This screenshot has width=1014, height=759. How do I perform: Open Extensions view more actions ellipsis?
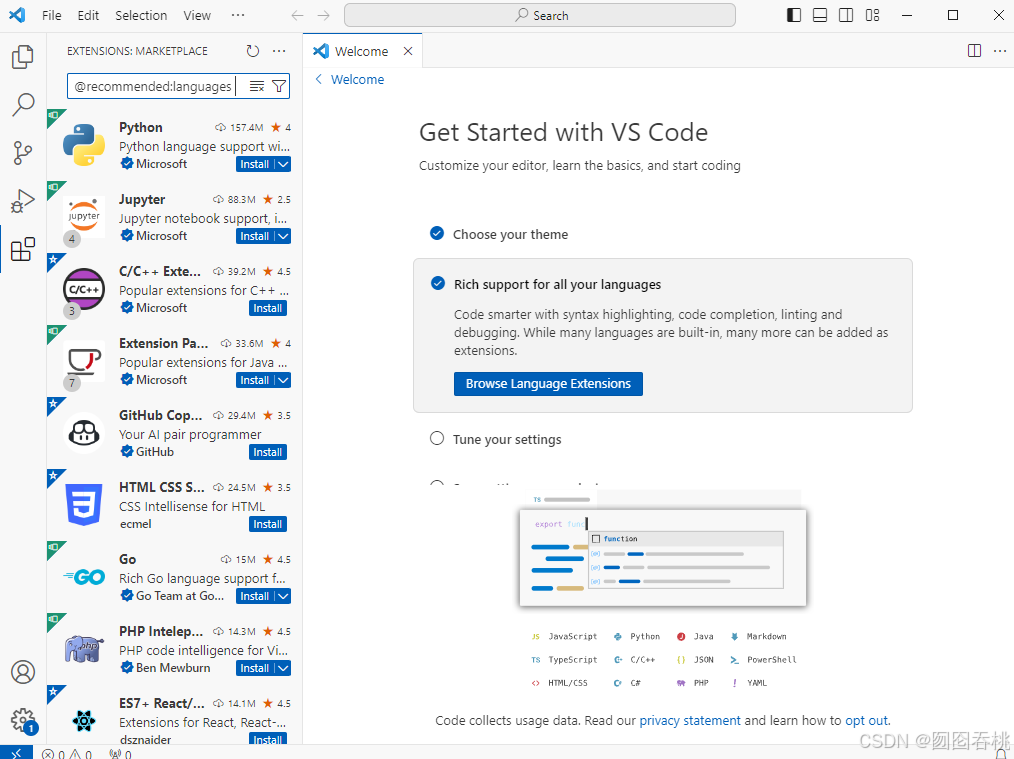(x=279, y=51)
